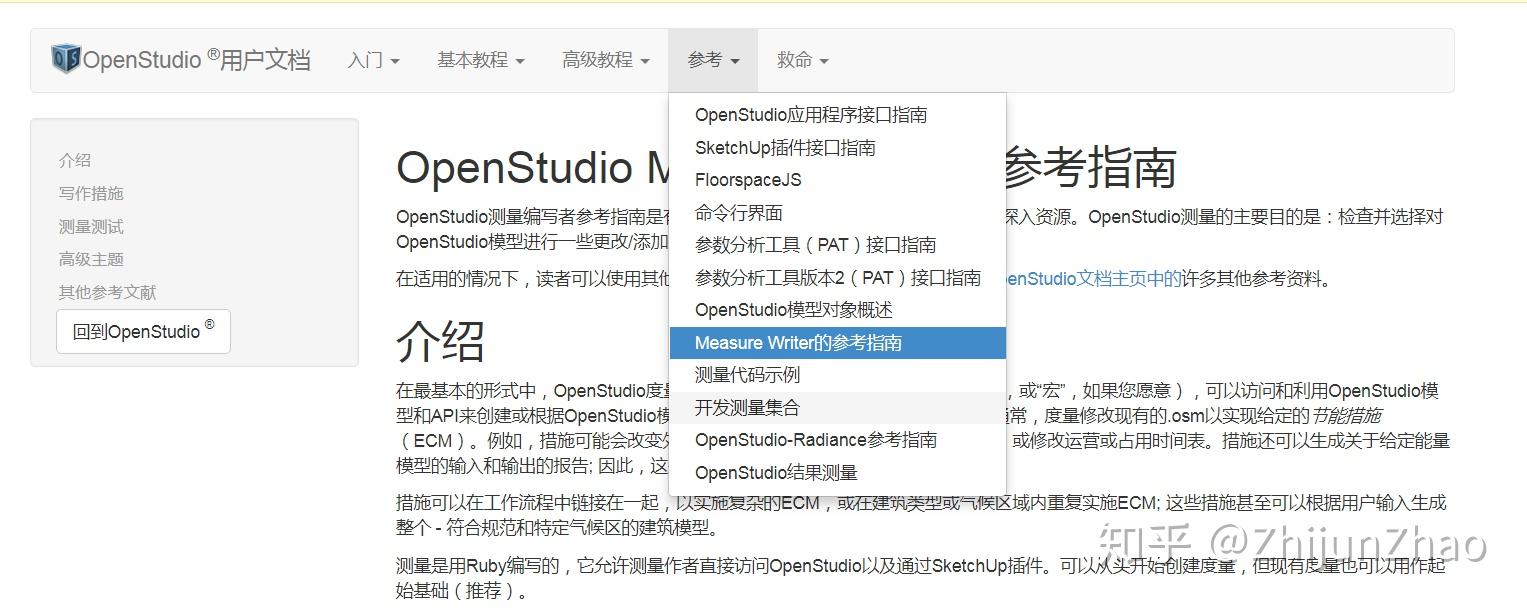Choose OpenStudio-Radiance参考指南 option
The image size is (1527, 615).
coord(816,438)
